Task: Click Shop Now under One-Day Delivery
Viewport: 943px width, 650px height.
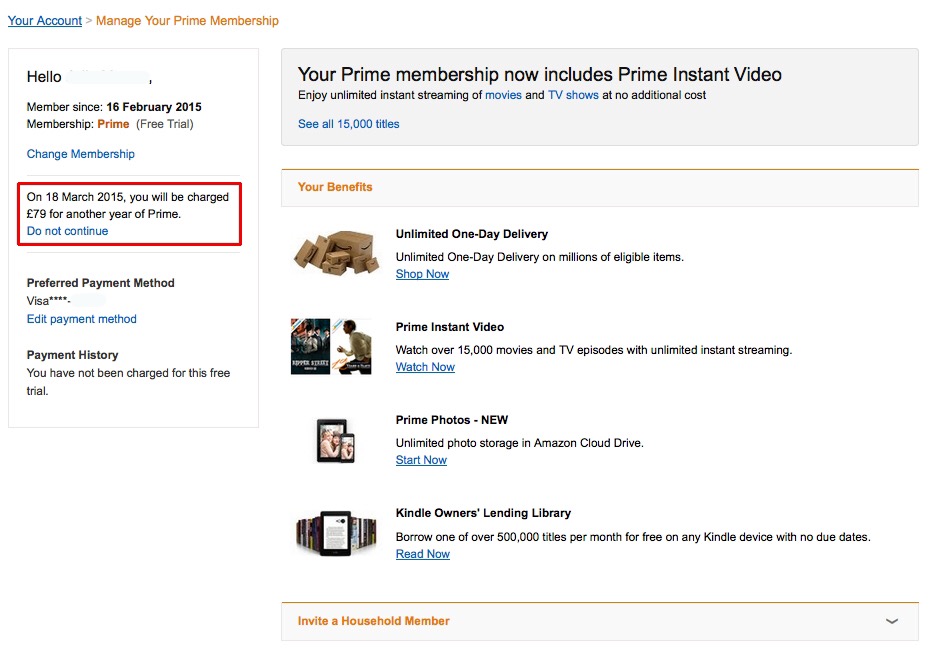Action: click(422, 274)
